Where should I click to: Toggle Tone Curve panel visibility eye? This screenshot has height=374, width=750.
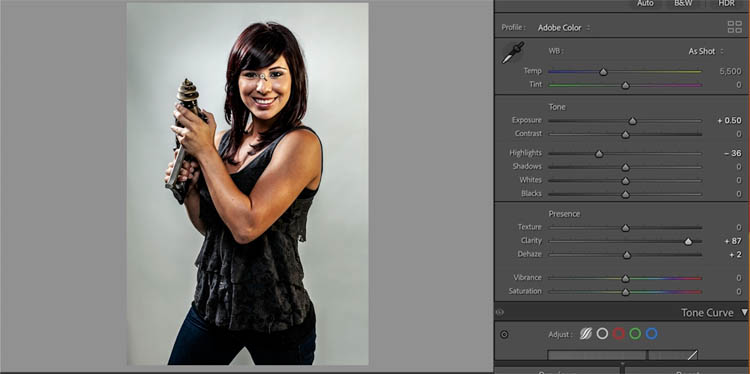coord(500,312)
